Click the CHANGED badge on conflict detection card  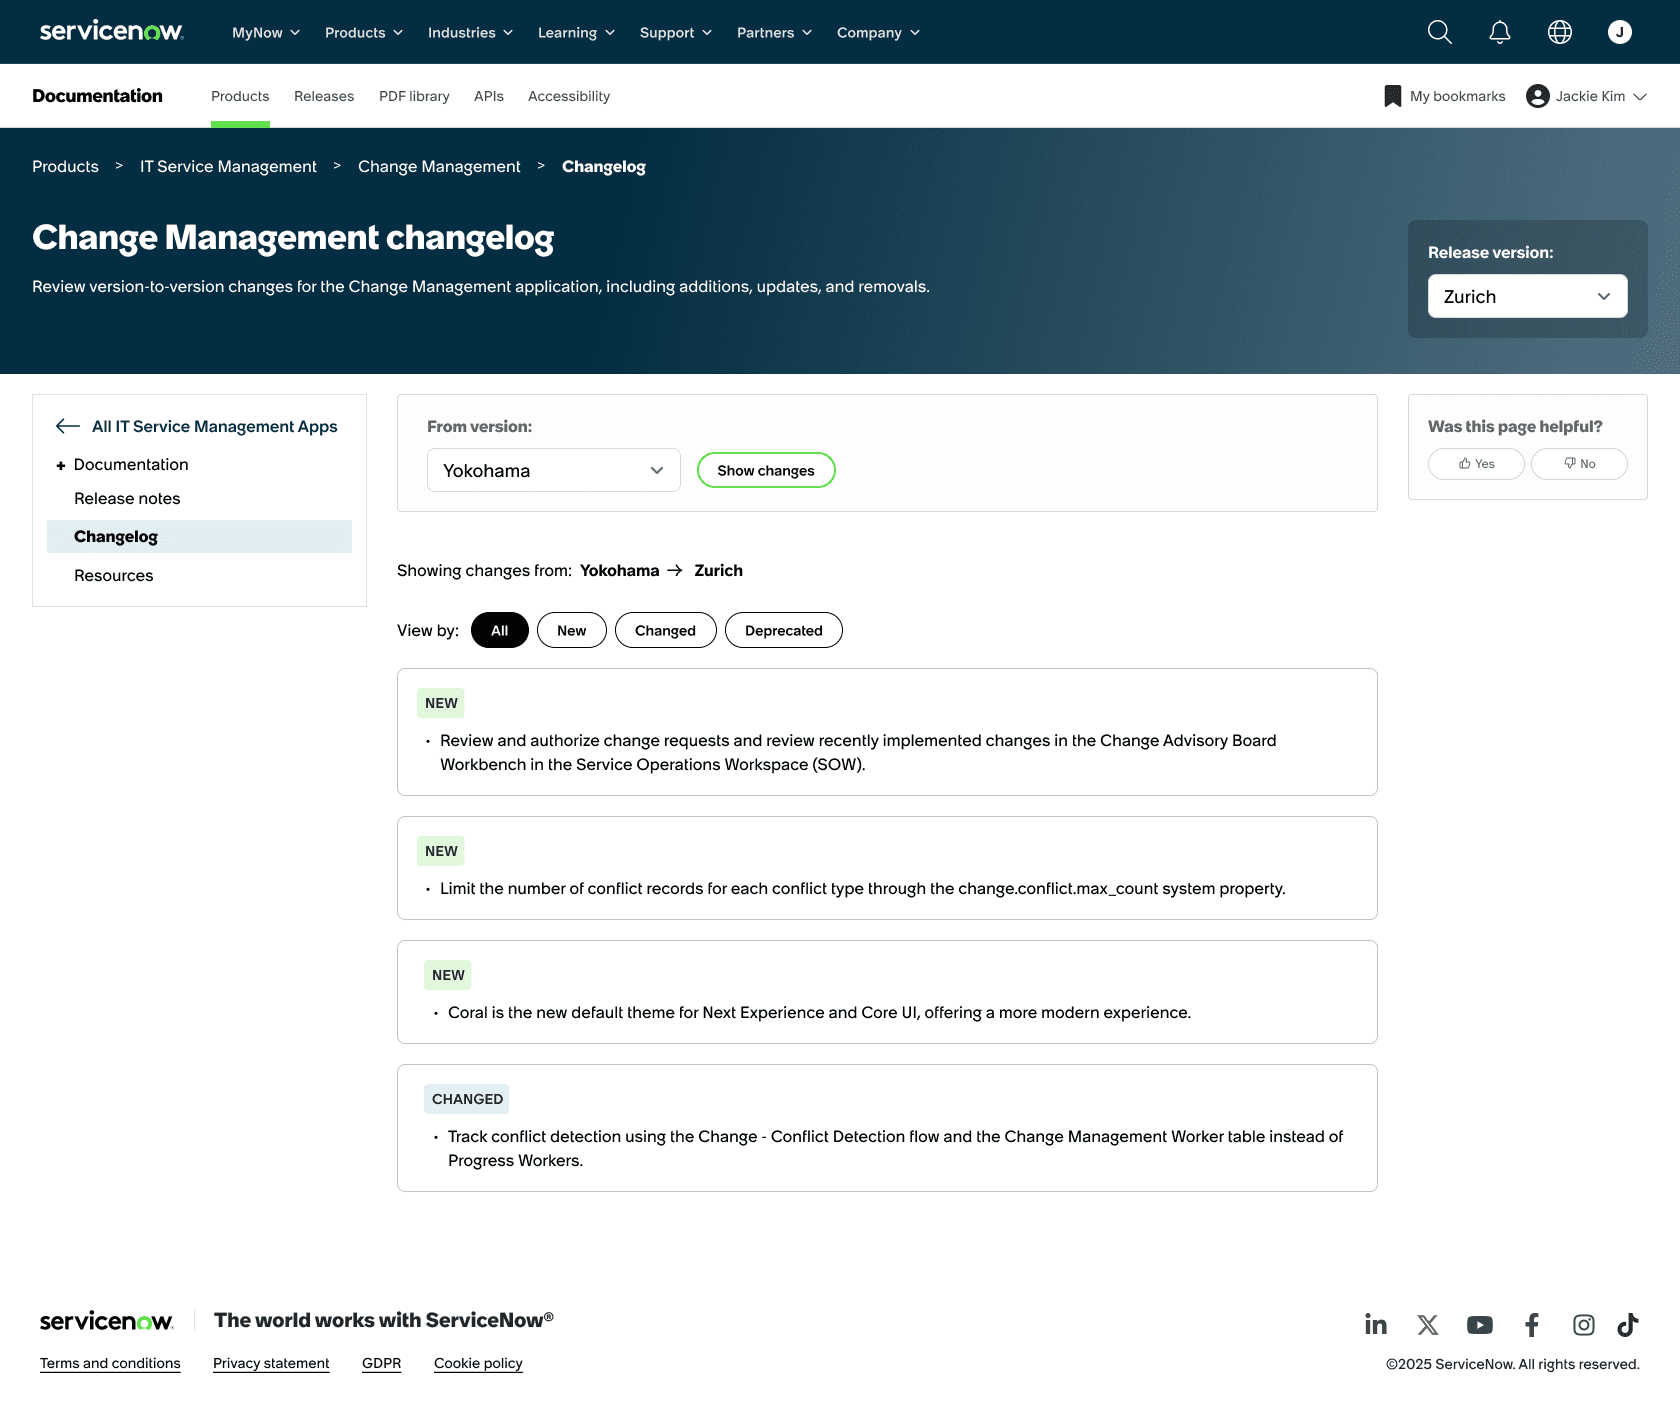pyautogui.click(x=467, y=1099)
